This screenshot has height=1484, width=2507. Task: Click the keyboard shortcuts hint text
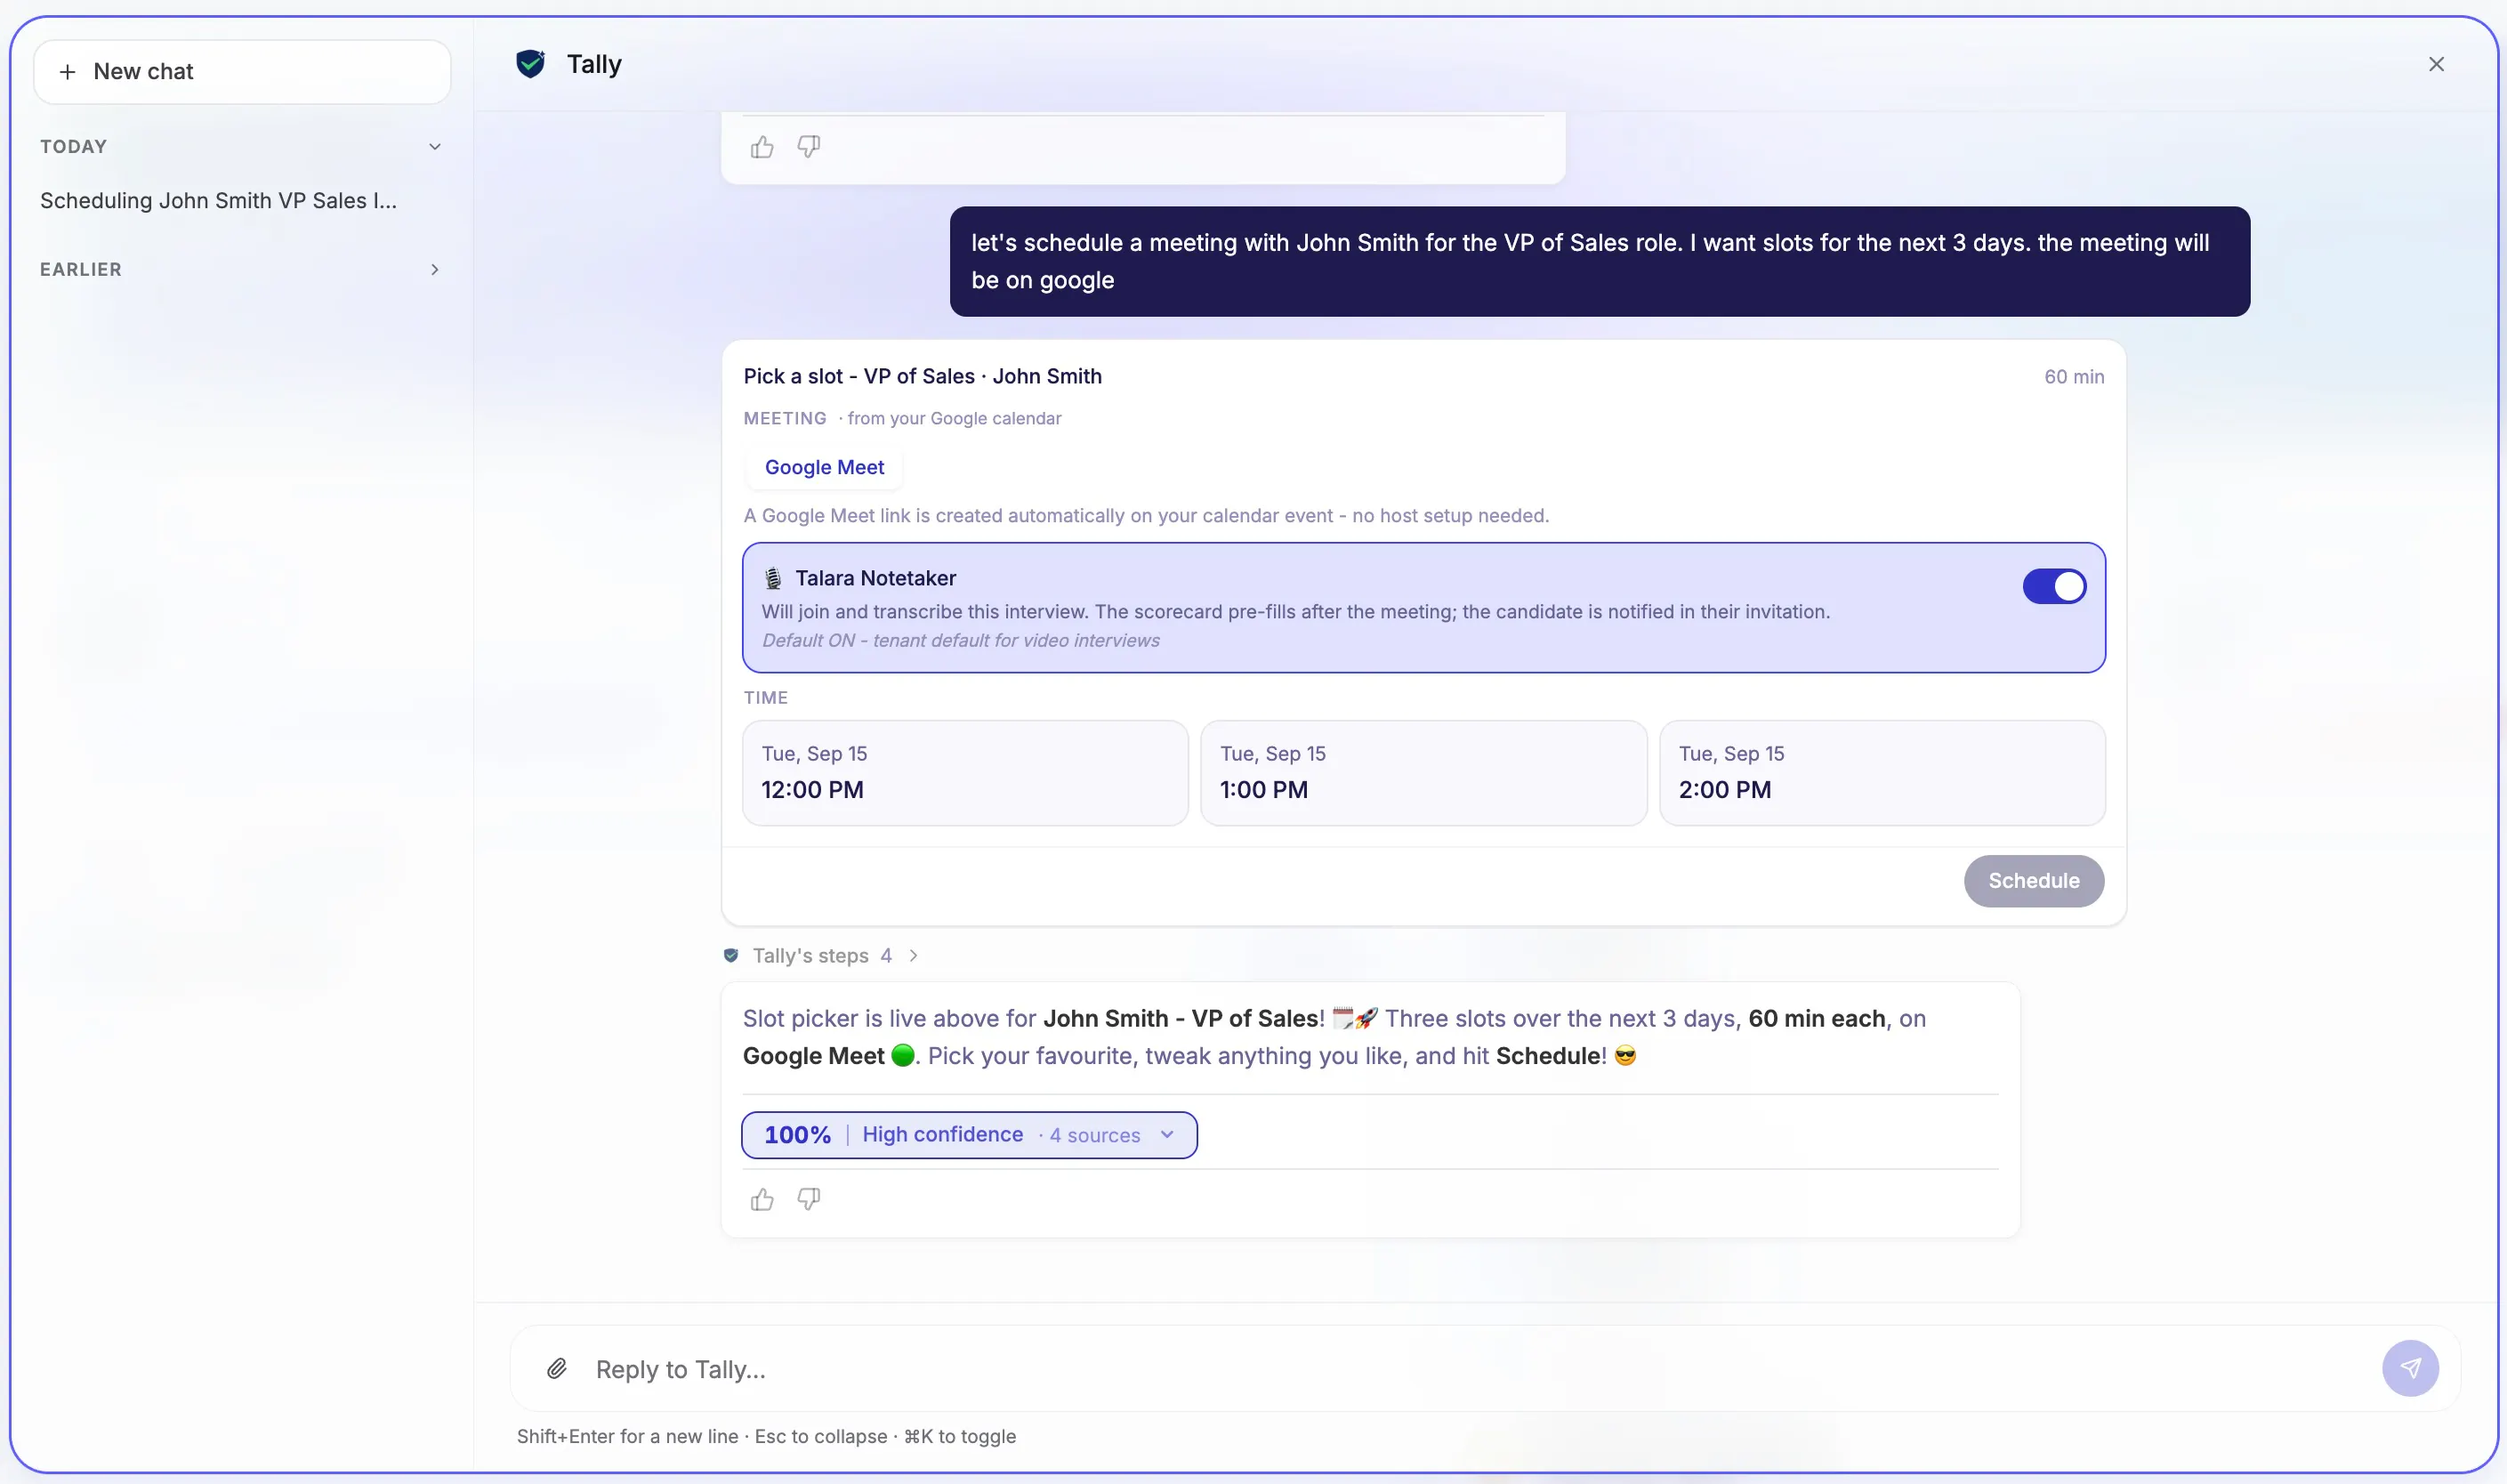[x=766, y=1437]
